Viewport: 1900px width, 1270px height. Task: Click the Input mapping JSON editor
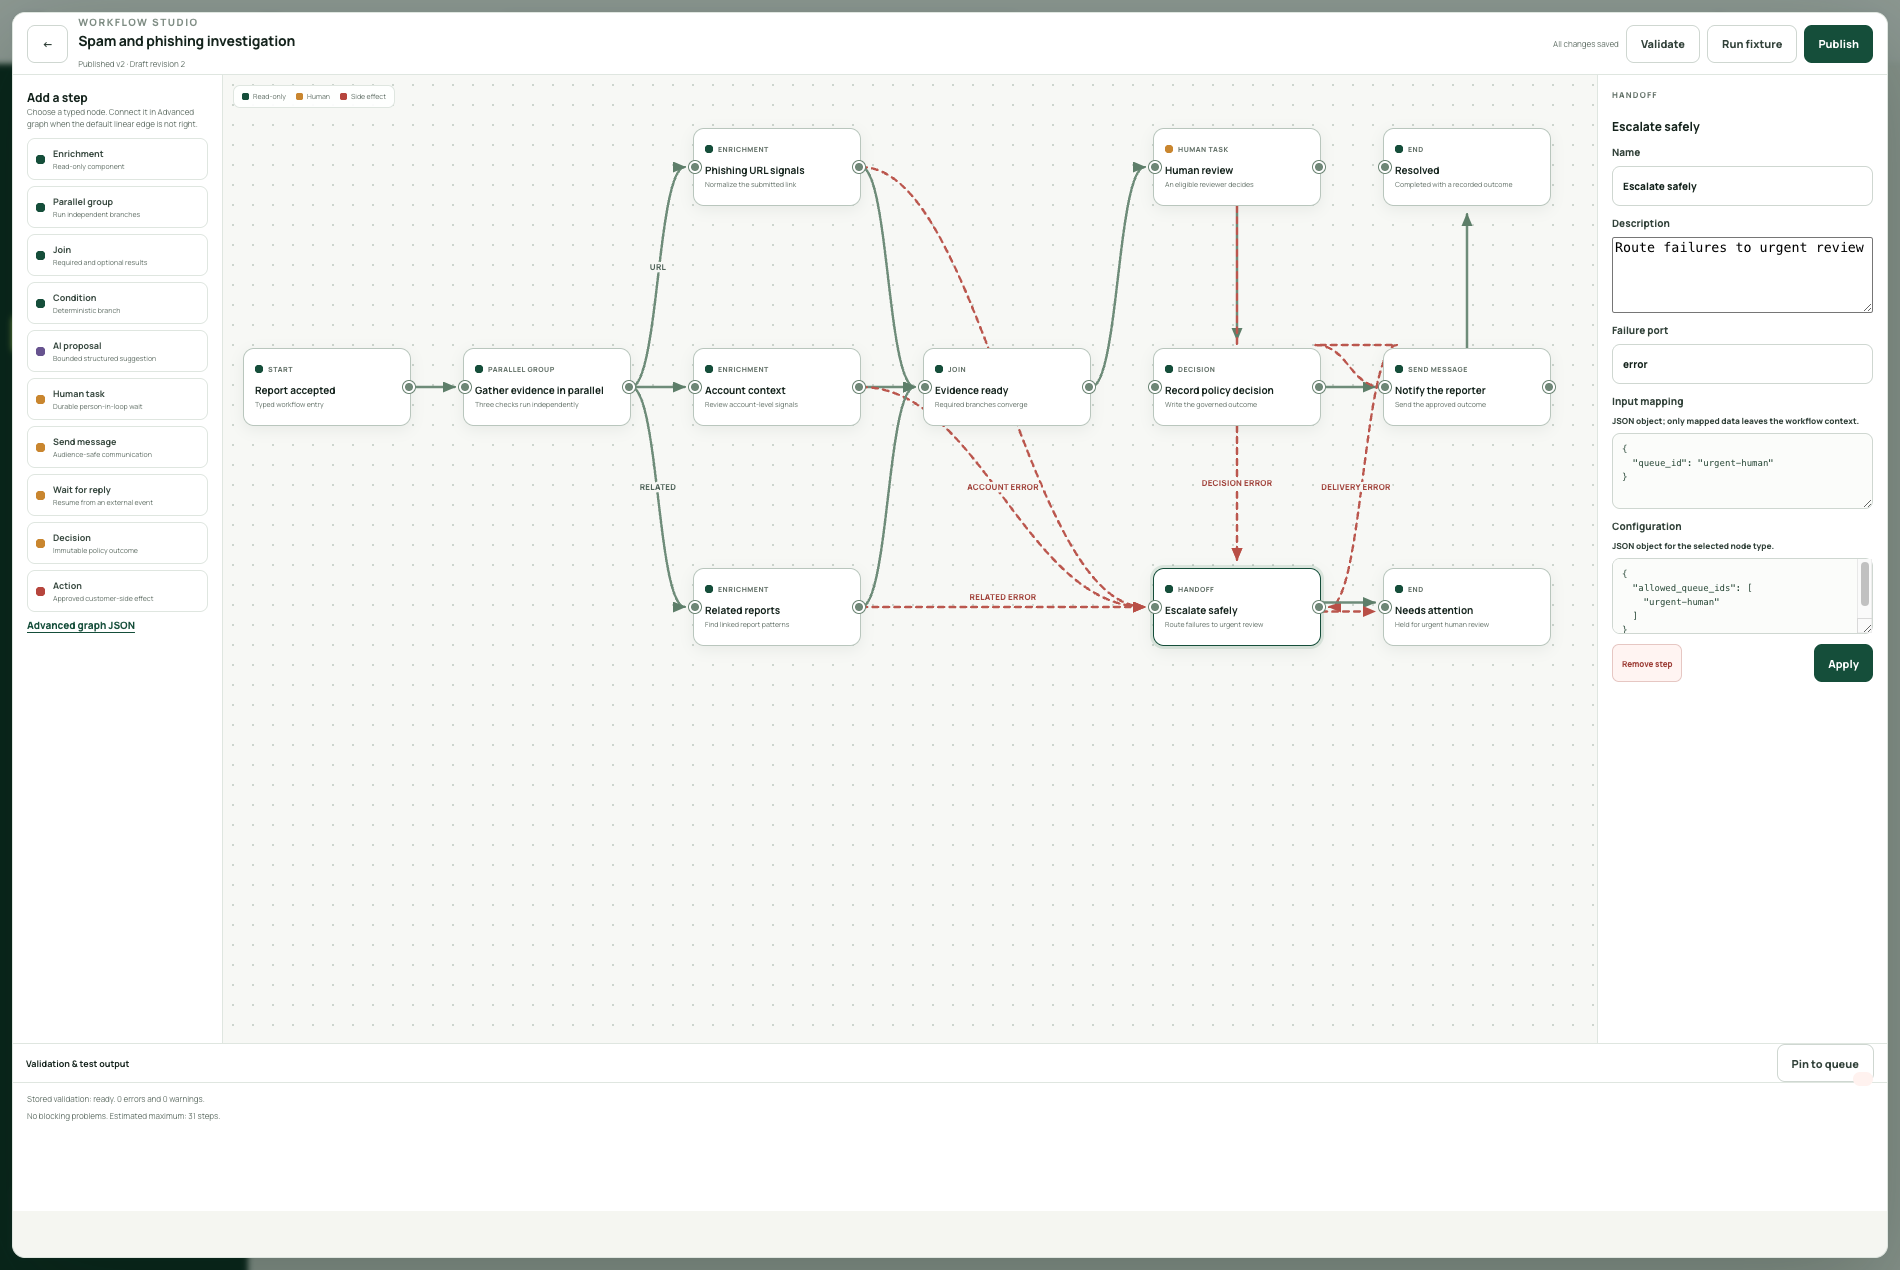coord(1742,471)
